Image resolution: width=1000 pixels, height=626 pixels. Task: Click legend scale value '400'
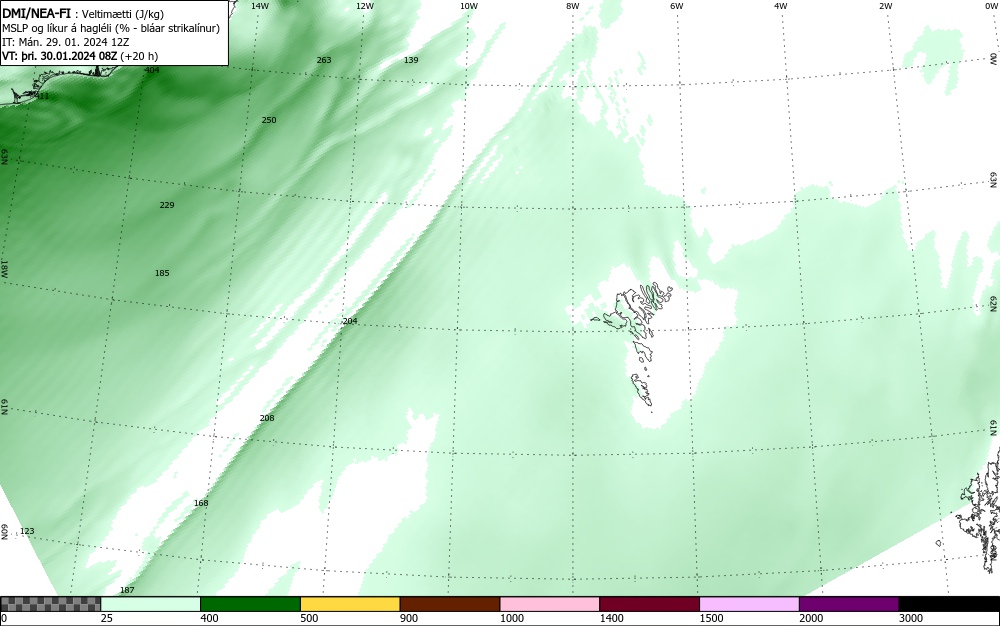pyautogui.click(x=209, y=618)
